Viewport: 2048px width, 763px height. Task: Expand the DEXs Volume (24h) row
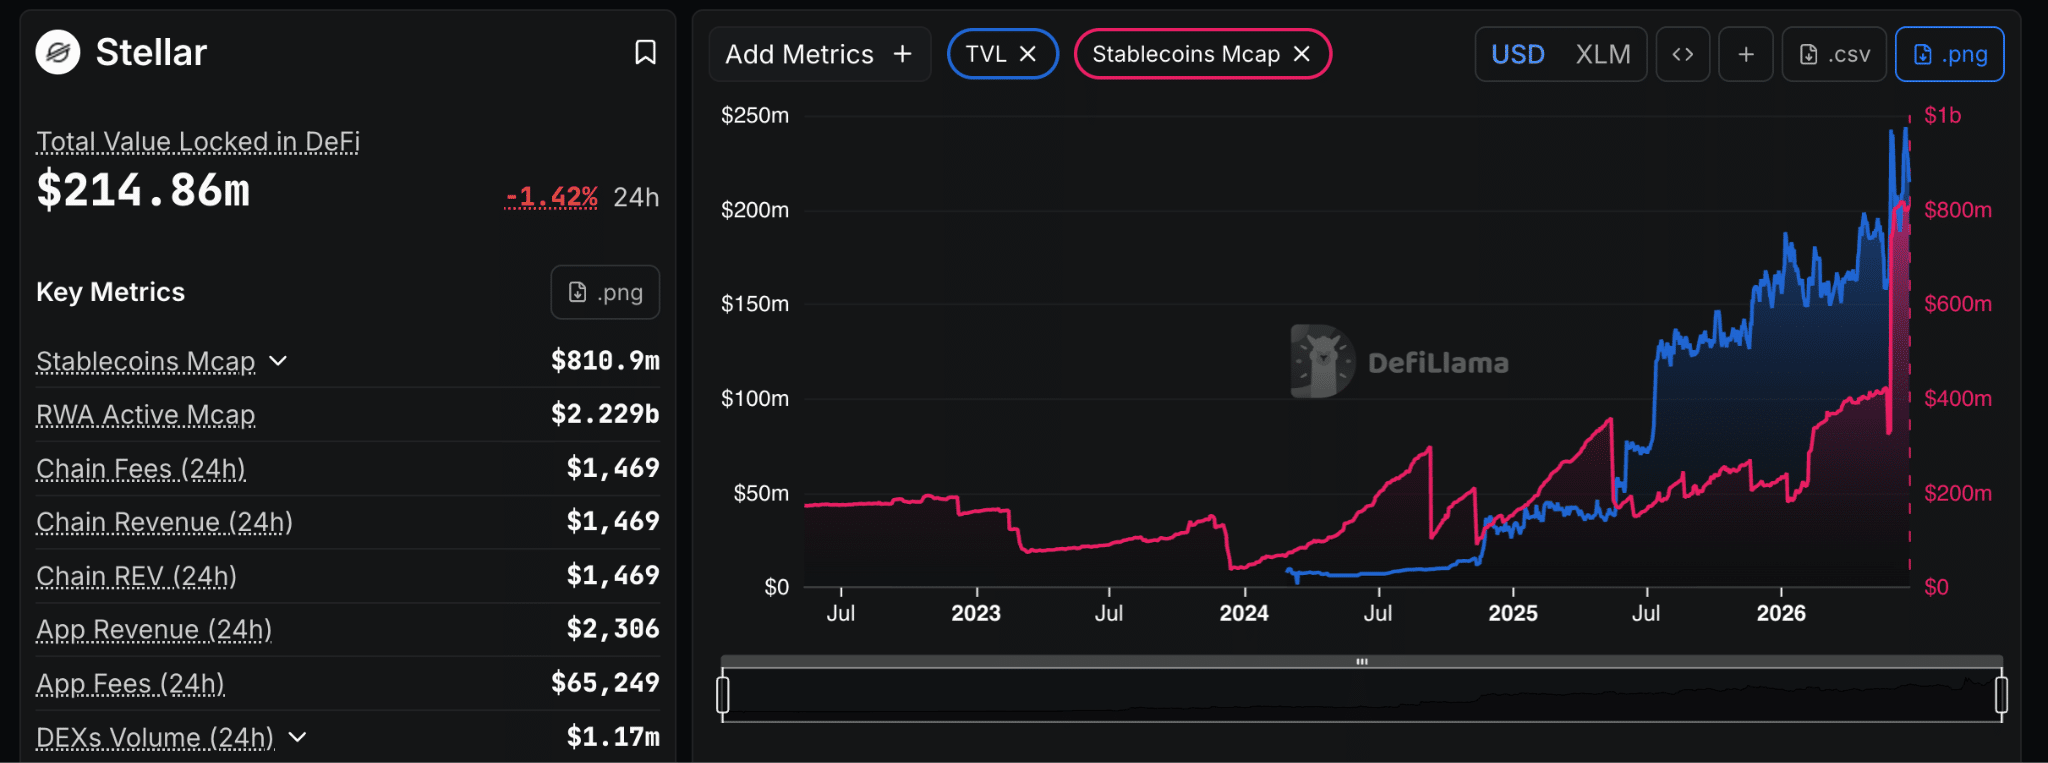coord(298,738)
